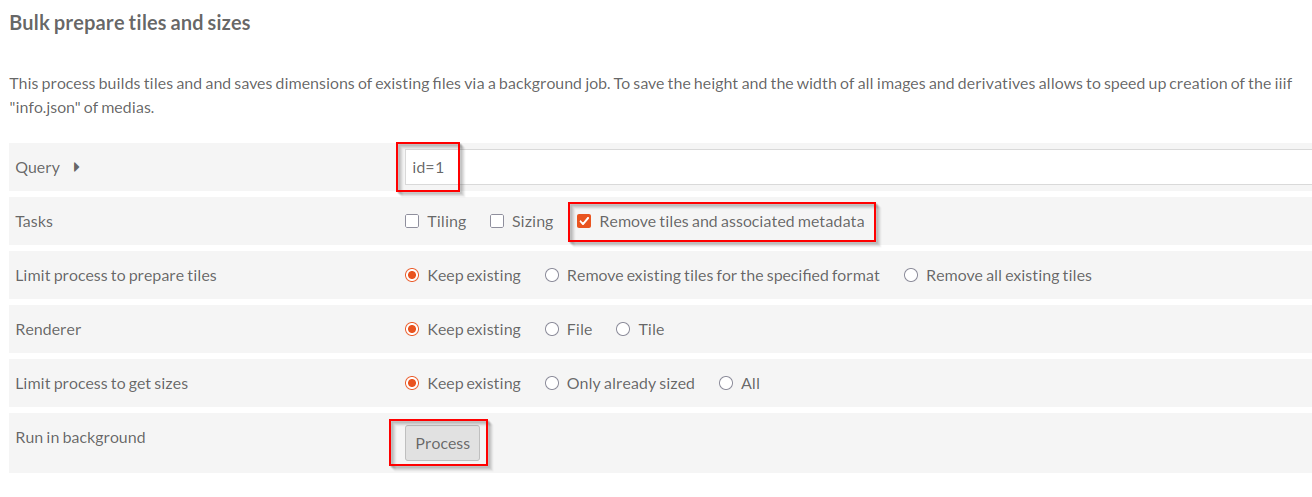Expand the Query disclosure arrow
Screen dimensions: 1312x497
[x=77, y=168]
